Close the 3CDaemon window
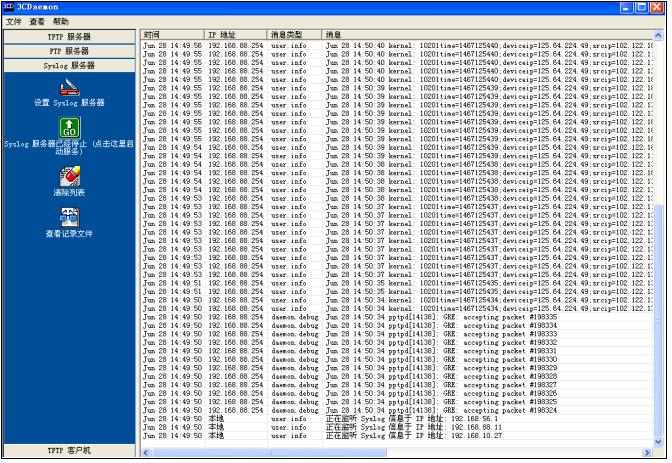 click(656, 7)
